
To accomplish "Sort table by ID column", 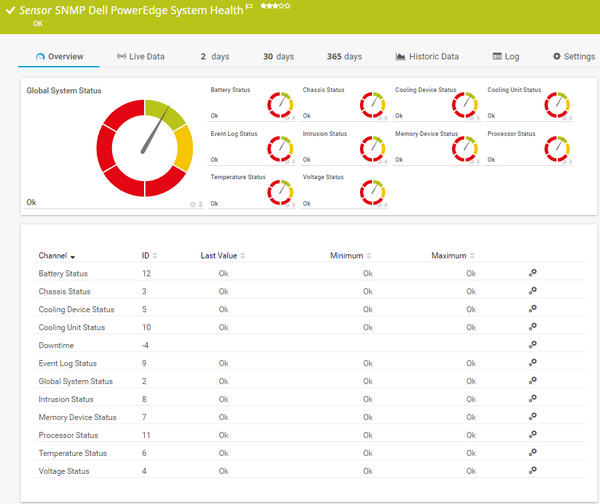I will (x=149, y=256).
